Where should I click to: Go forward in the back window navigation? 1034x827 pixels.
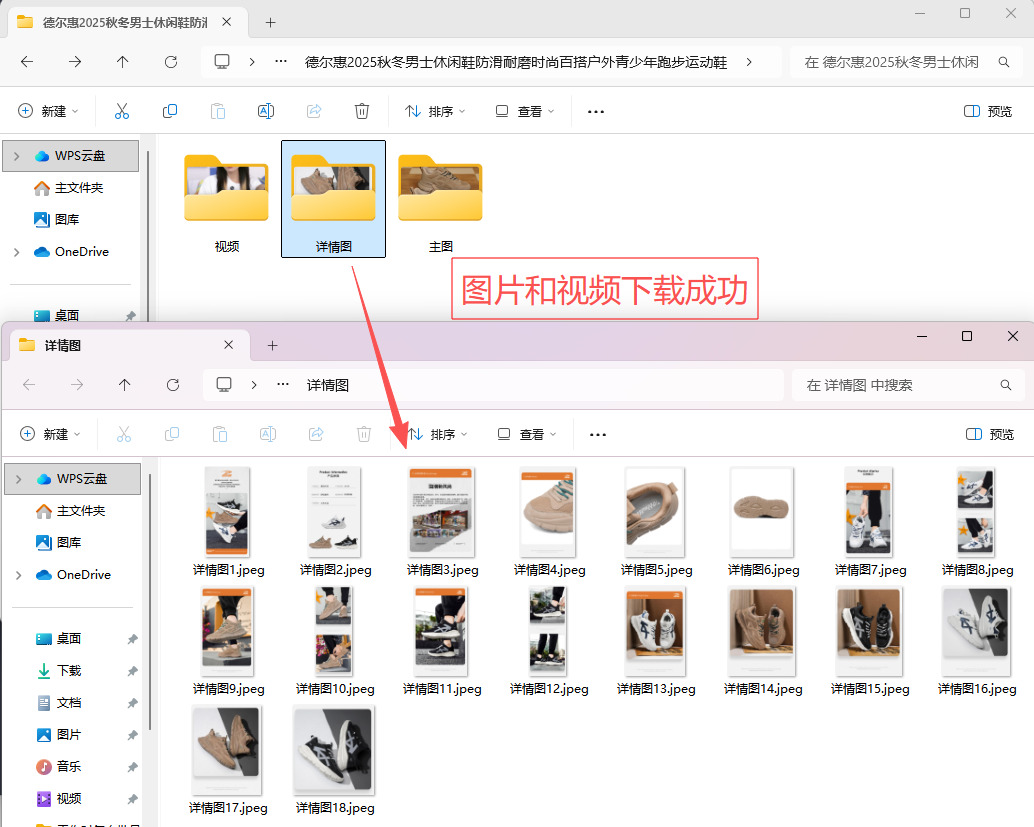[75, 62]
